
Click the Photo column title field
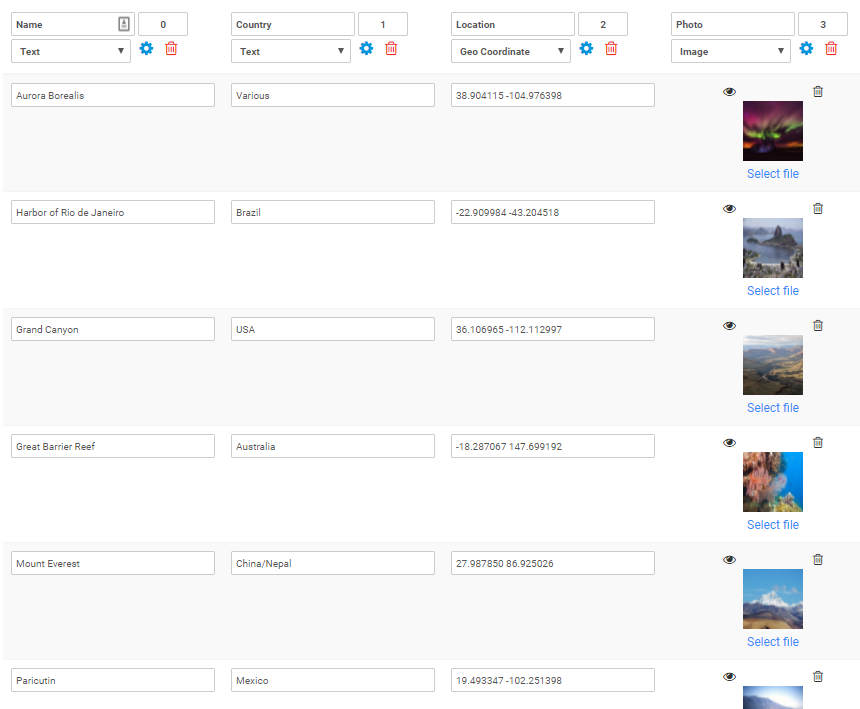coord(732,24)
